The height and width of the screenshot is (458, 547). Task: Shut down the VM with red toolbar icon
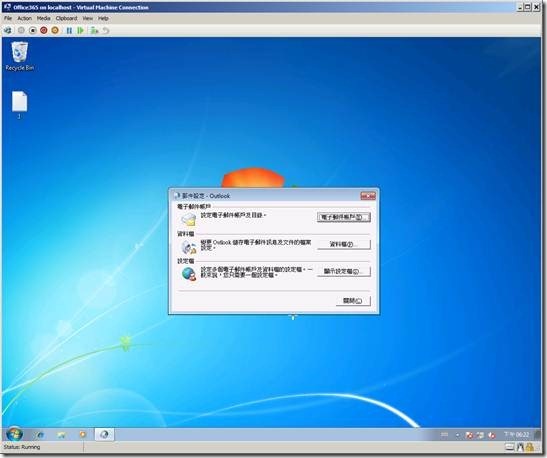[x=44, y=31]
